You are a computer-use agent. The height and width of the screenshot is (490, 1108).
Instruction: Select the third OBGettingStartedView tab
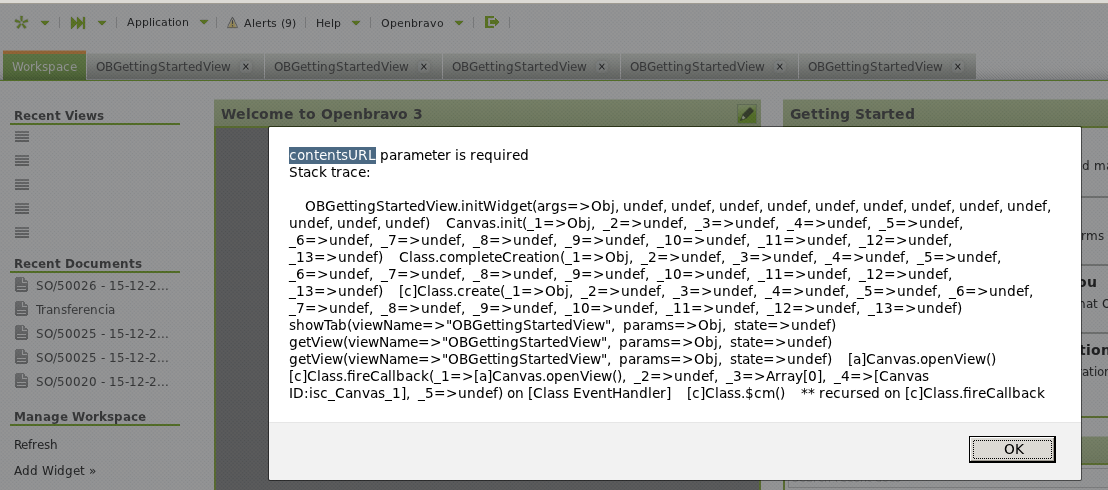pyautogui.click(x=519, y=66)
